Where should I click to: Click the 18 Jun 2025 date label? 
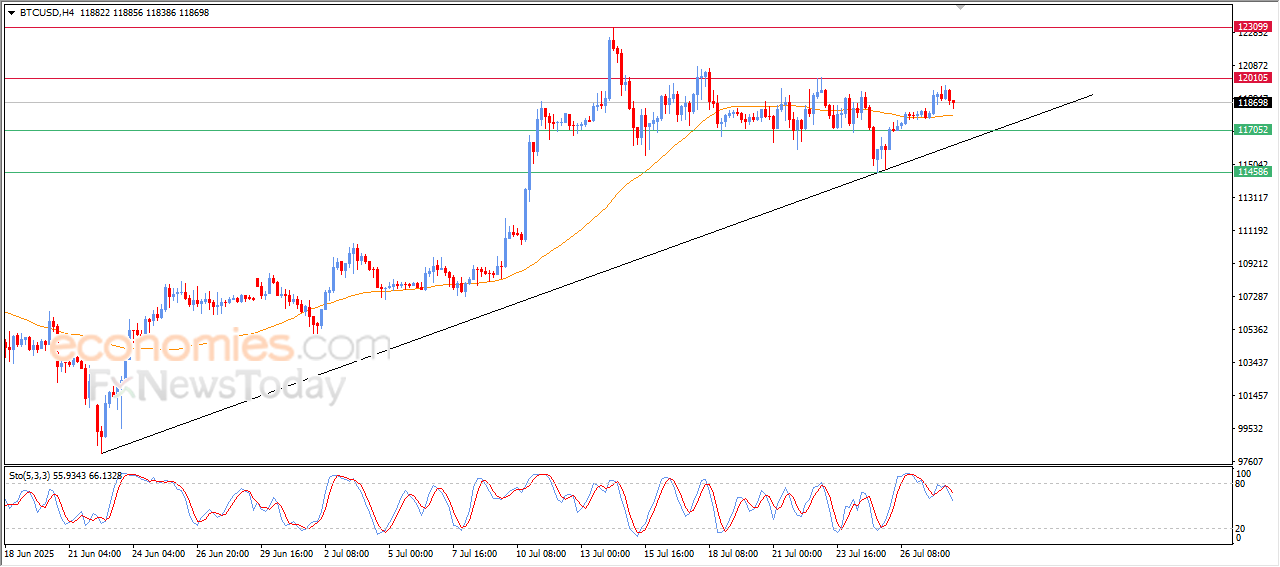30,552
